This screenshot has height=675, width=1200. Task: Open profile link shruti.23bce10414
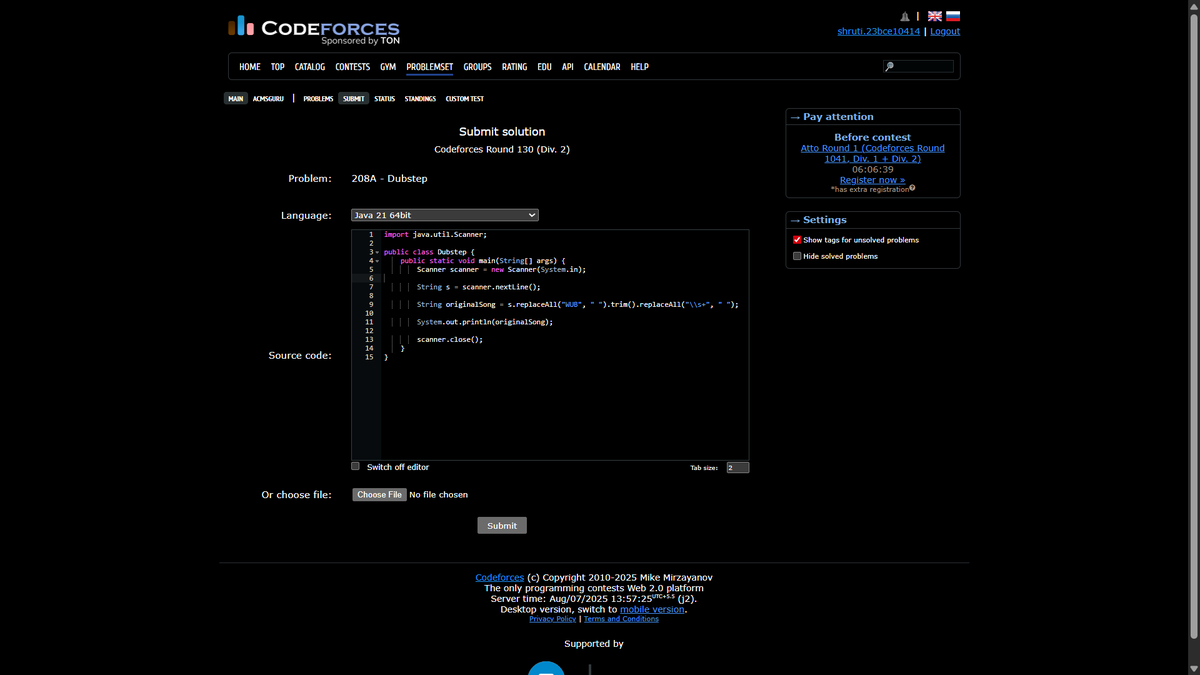878,31
